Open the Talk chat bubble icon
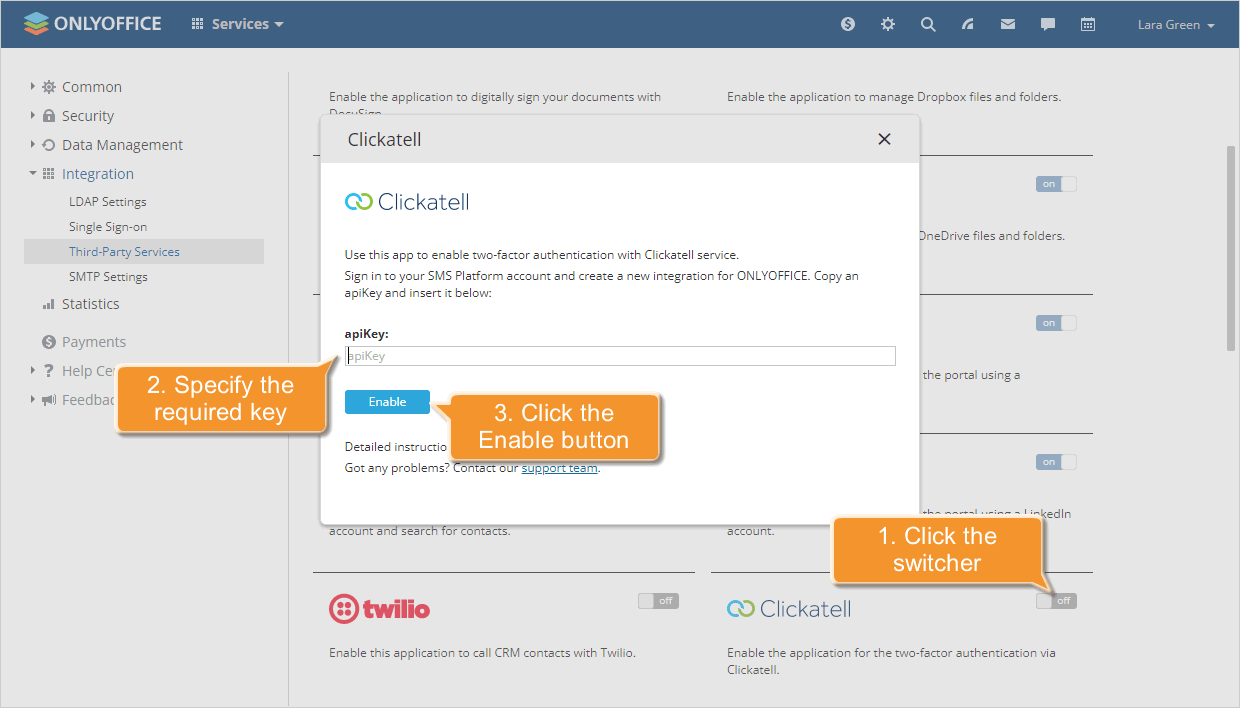This screenshot has width=1240, height=708. (1047, 23)
